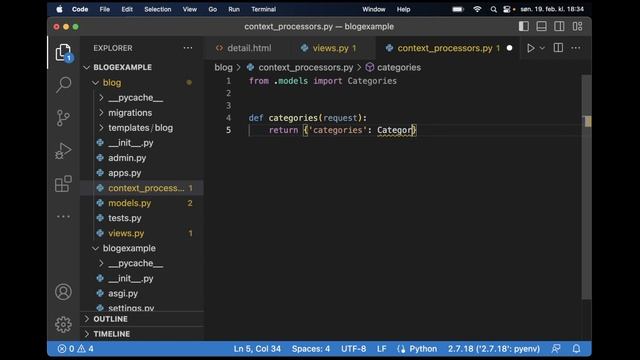Viewport: 640px width, 360px height.
Task: Open the File menu
Action: click(x=104, y=9)
